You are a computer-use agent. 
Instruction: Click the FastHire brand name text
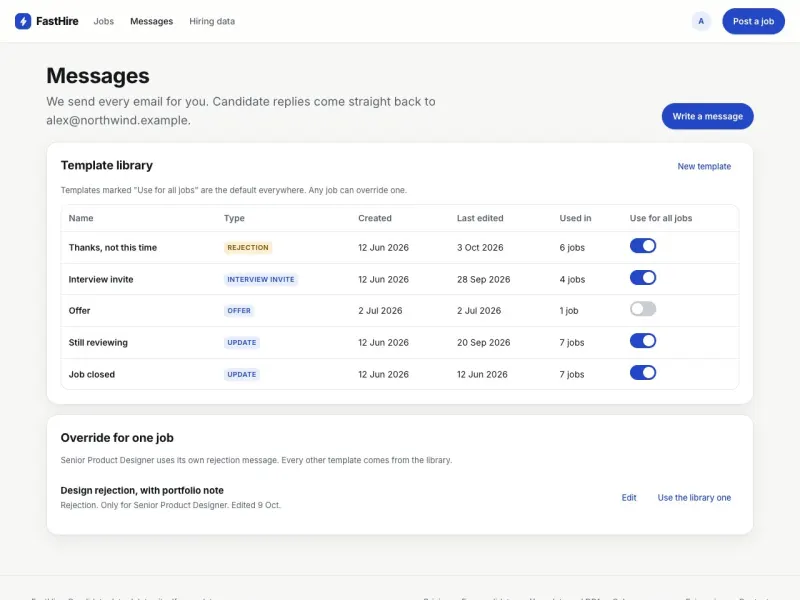(57, 21)
